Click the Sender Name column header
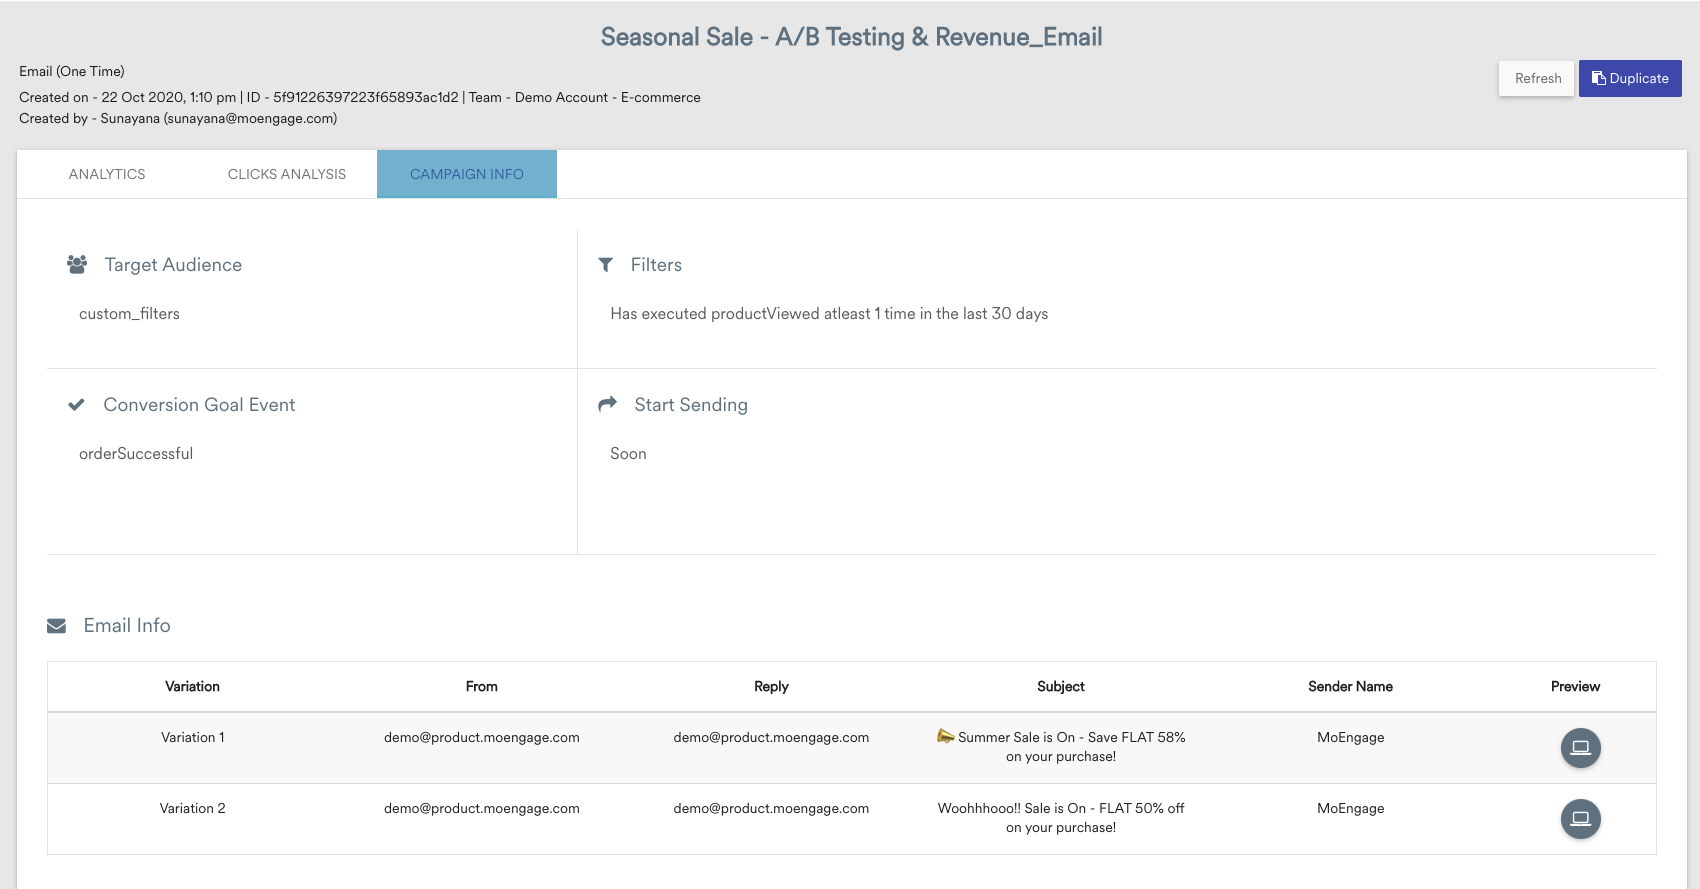The image size is (1700, 889). click(x=1350, y=686)
